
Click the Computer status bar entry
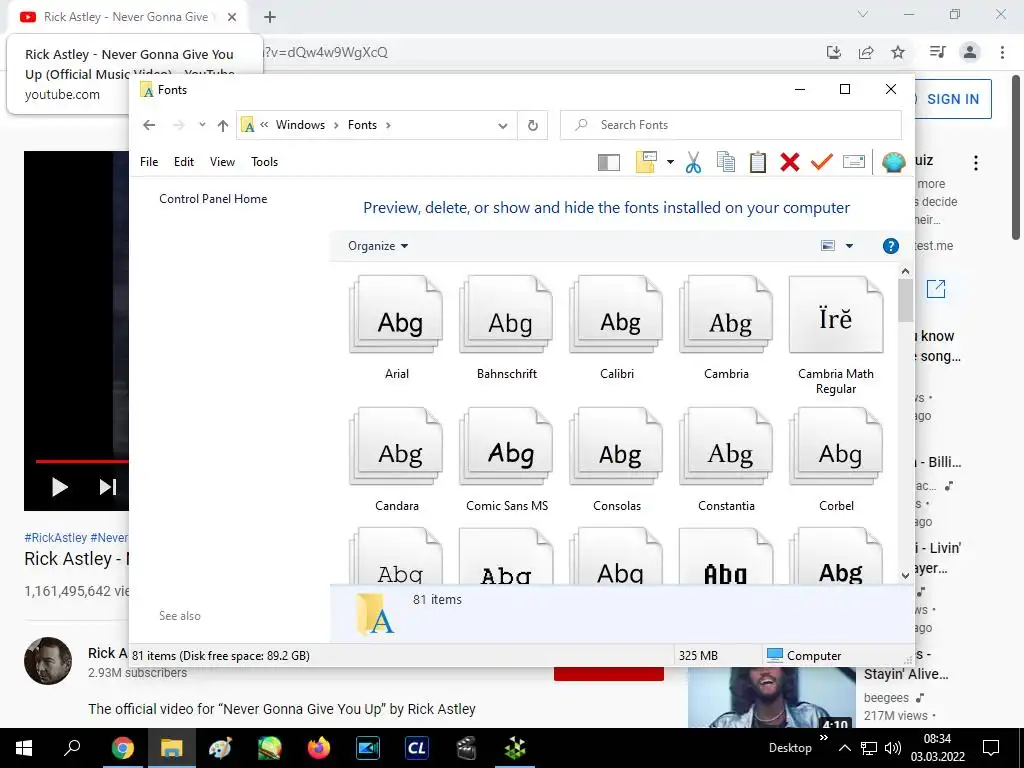click(804, 655)
